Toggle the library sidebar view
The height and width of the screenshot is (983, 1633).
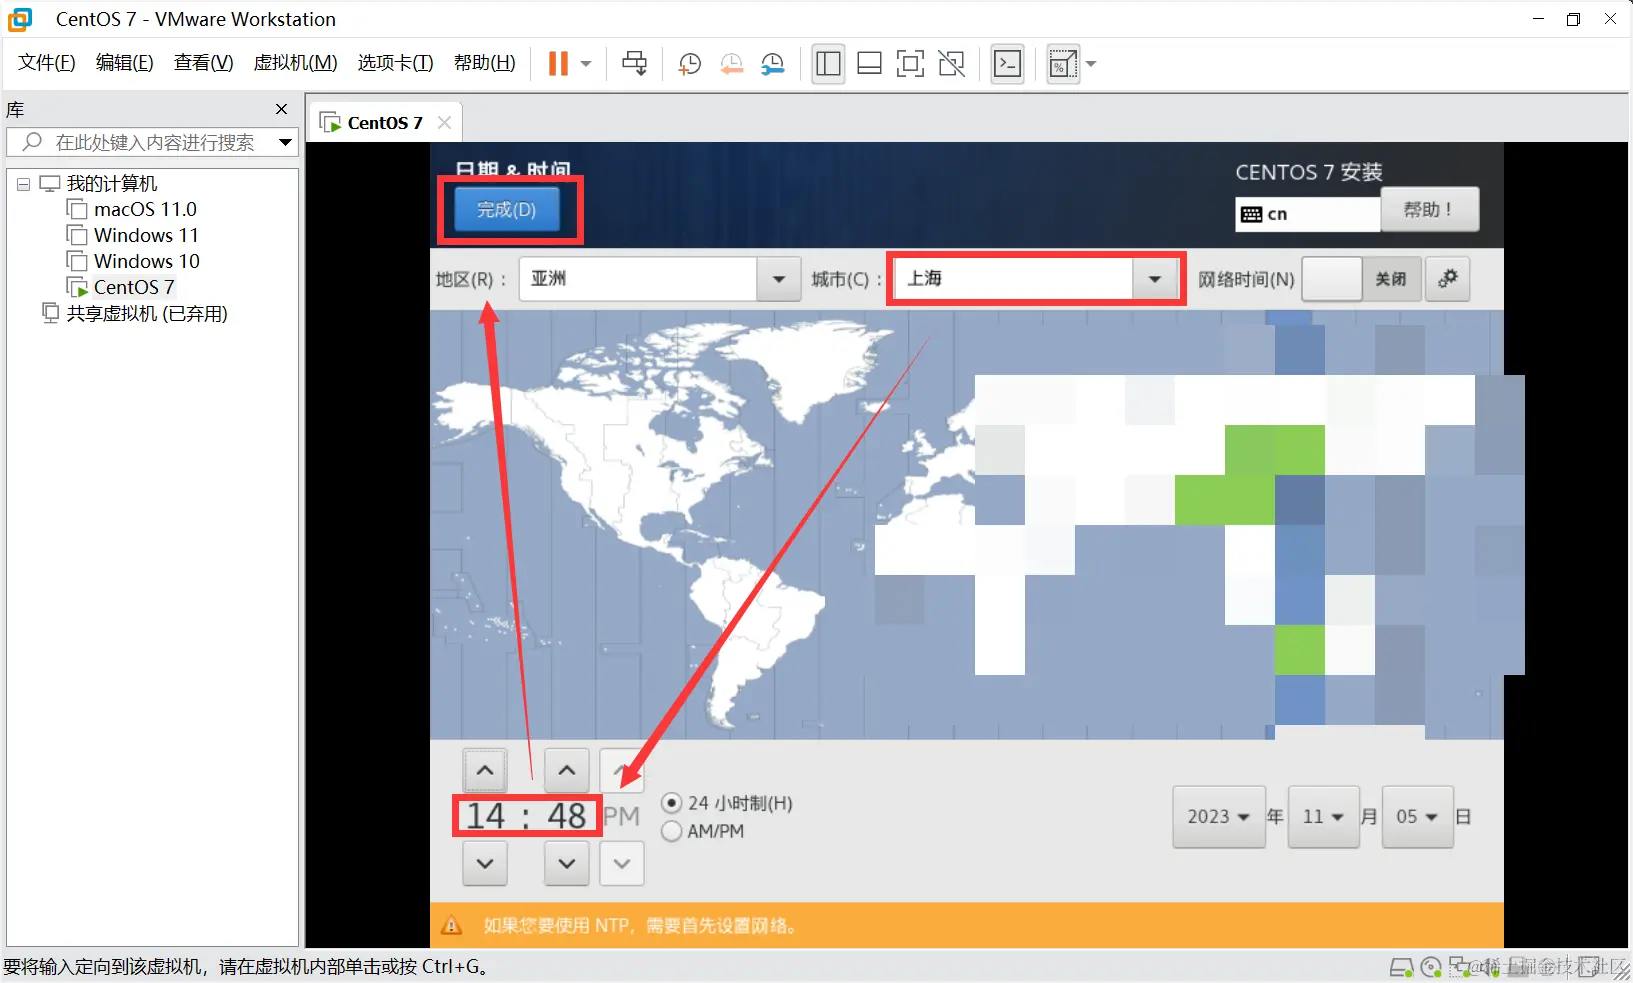828,64
